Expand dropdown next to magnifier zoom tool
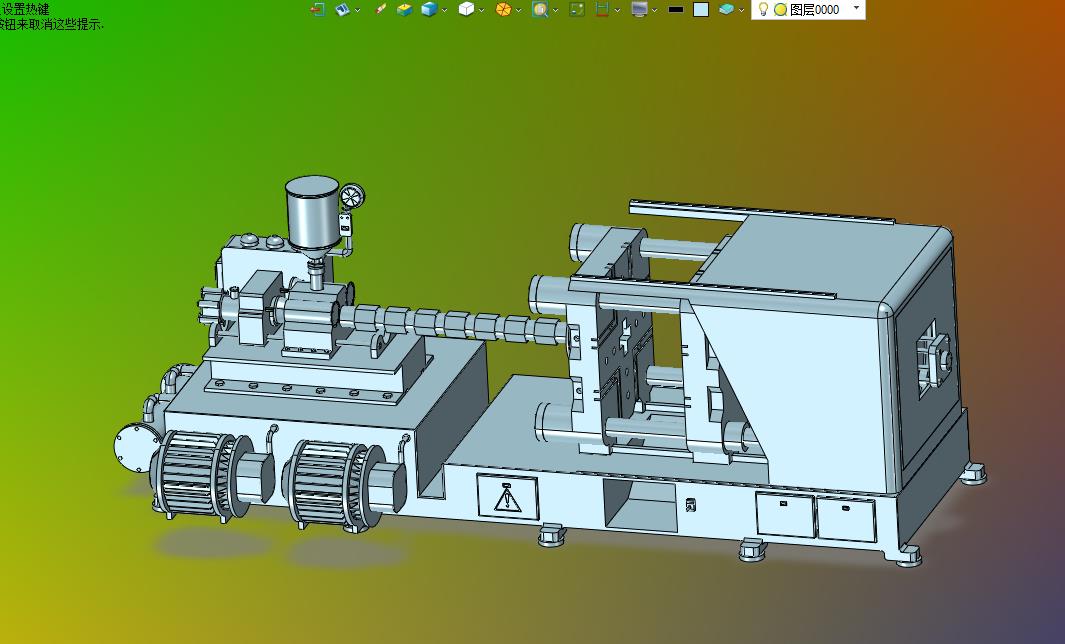 point(555,10)
